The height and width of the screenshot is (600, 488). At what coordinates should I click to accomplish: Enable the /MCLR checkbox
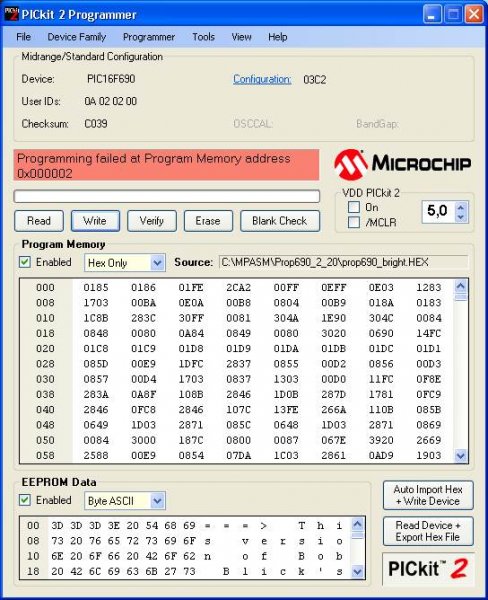pyautogui.click(x=354, y=222)
